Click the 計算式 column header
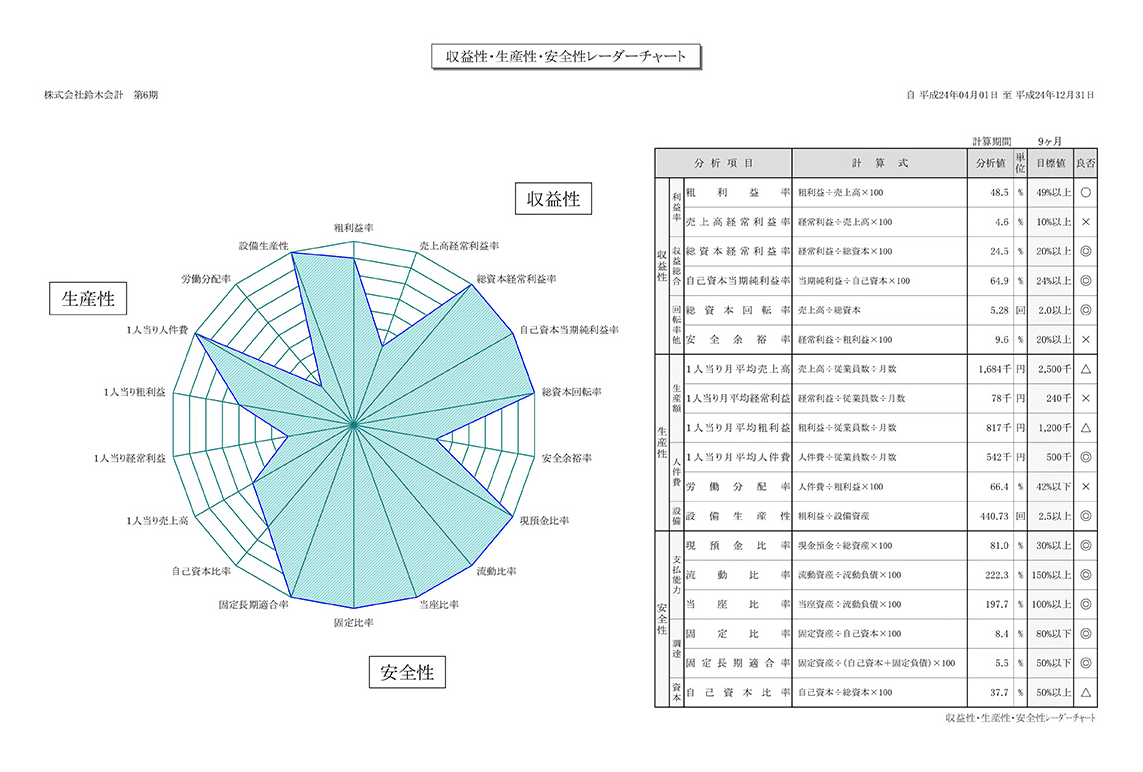 879,163
